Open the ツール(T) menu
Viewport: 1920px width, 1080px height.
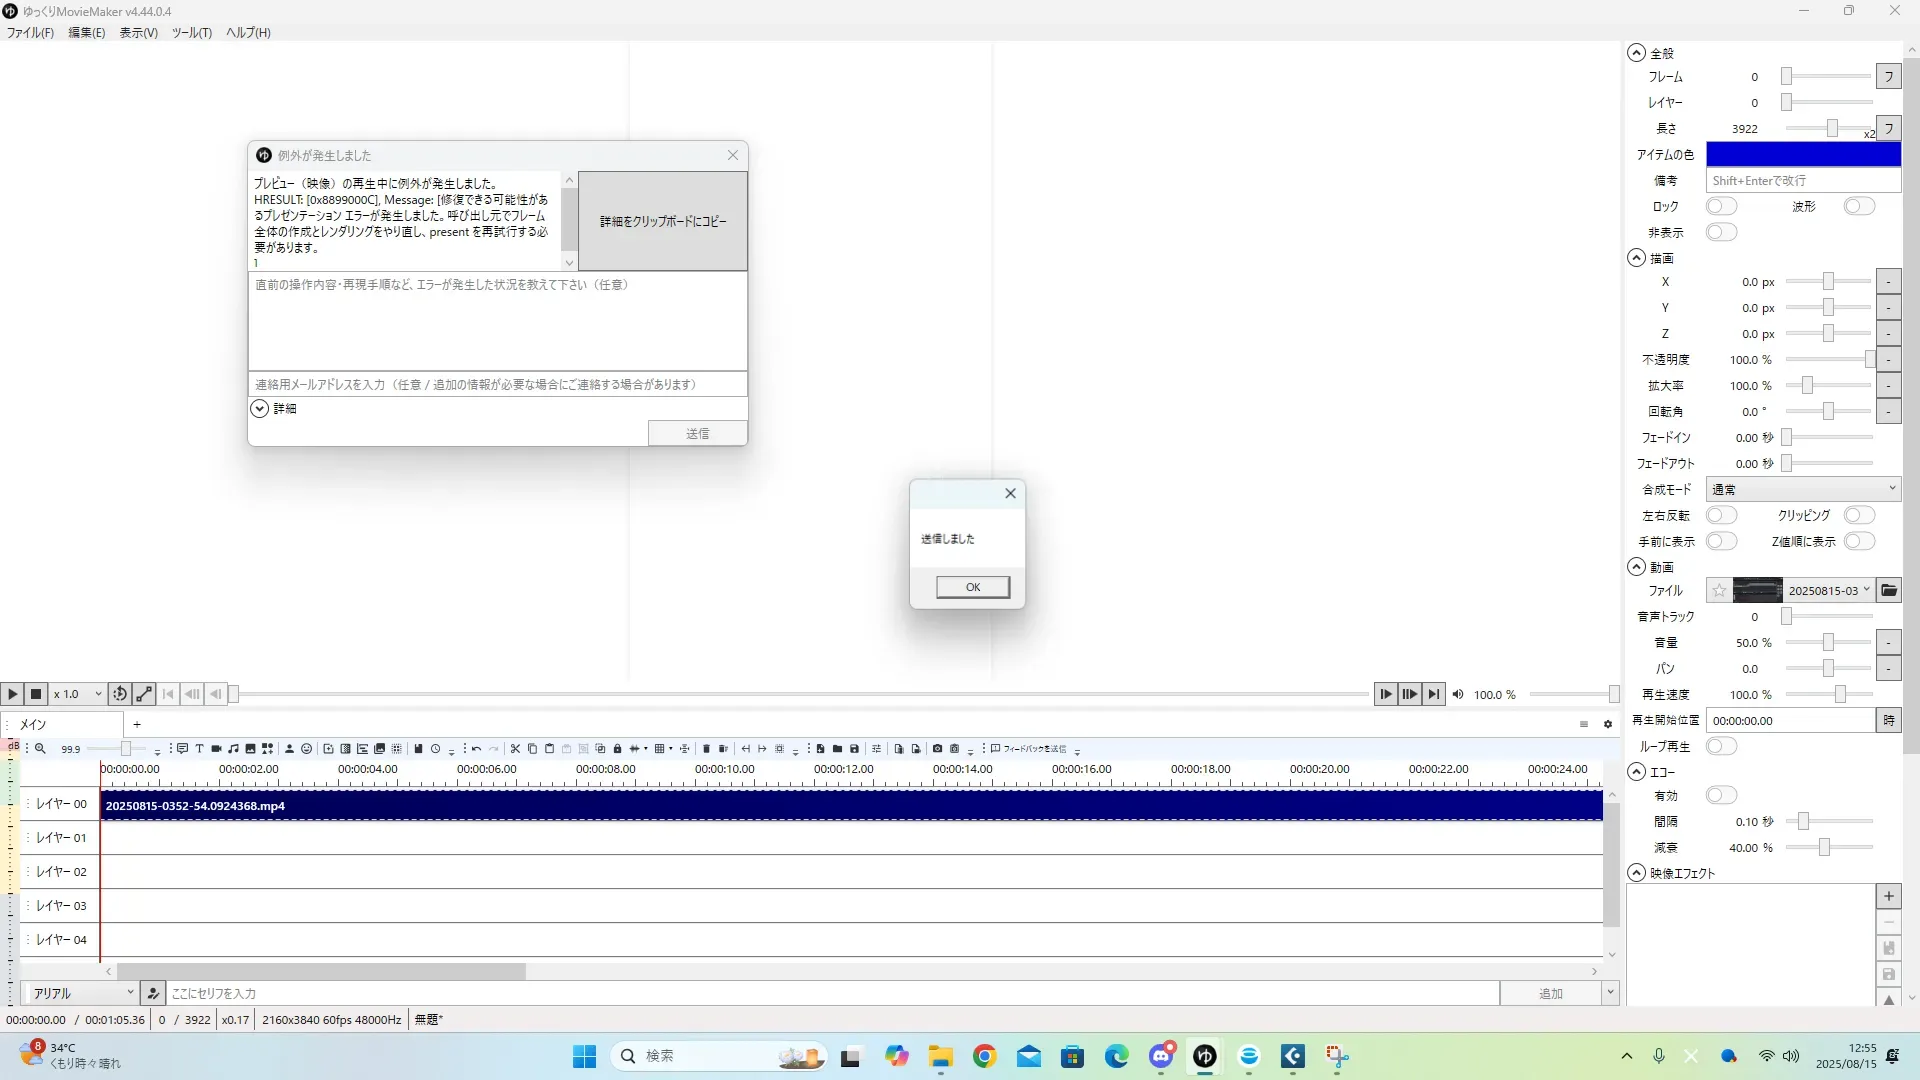point(191,33)
